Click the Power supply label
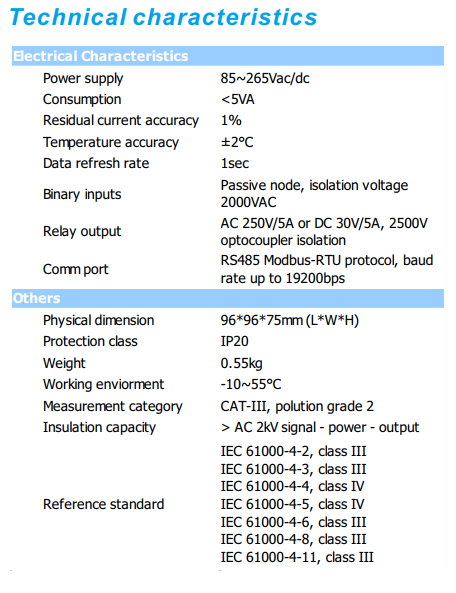Image resolution: width=456 pixels, height=593 pixels. 83,79
